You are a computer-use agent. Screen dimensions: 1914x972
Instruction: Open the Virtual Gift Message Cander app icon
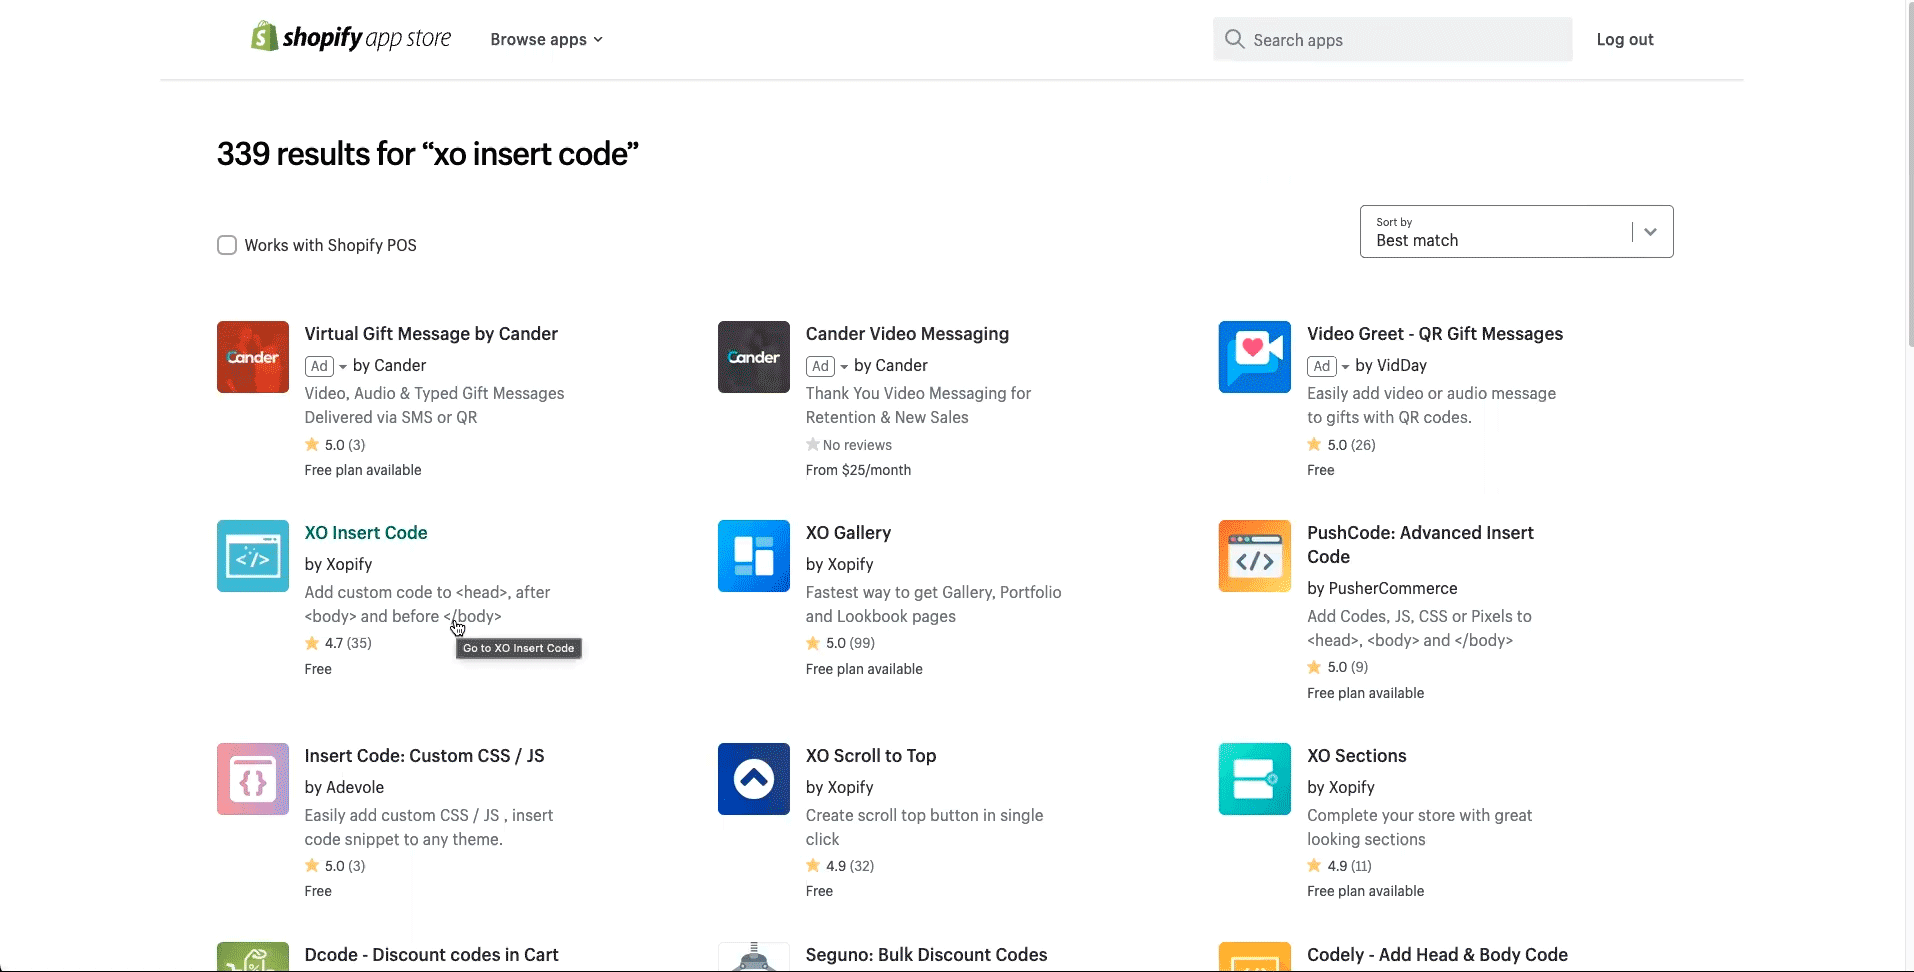pos(253,357)
